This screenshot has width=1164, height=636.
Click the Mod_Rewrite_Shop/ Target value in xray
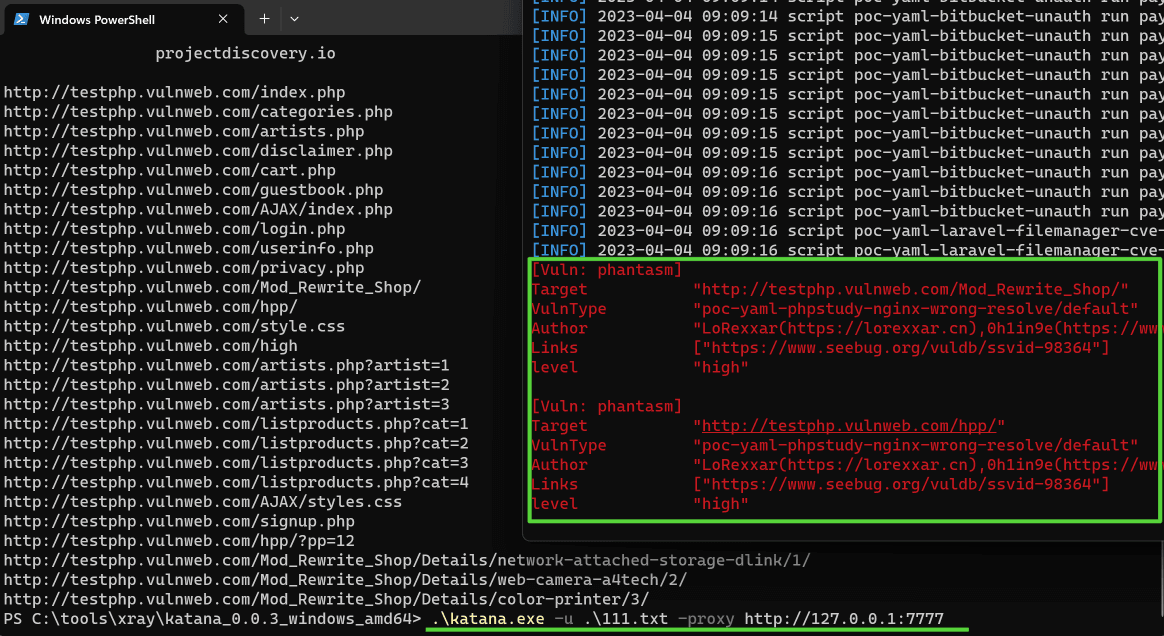910,289
